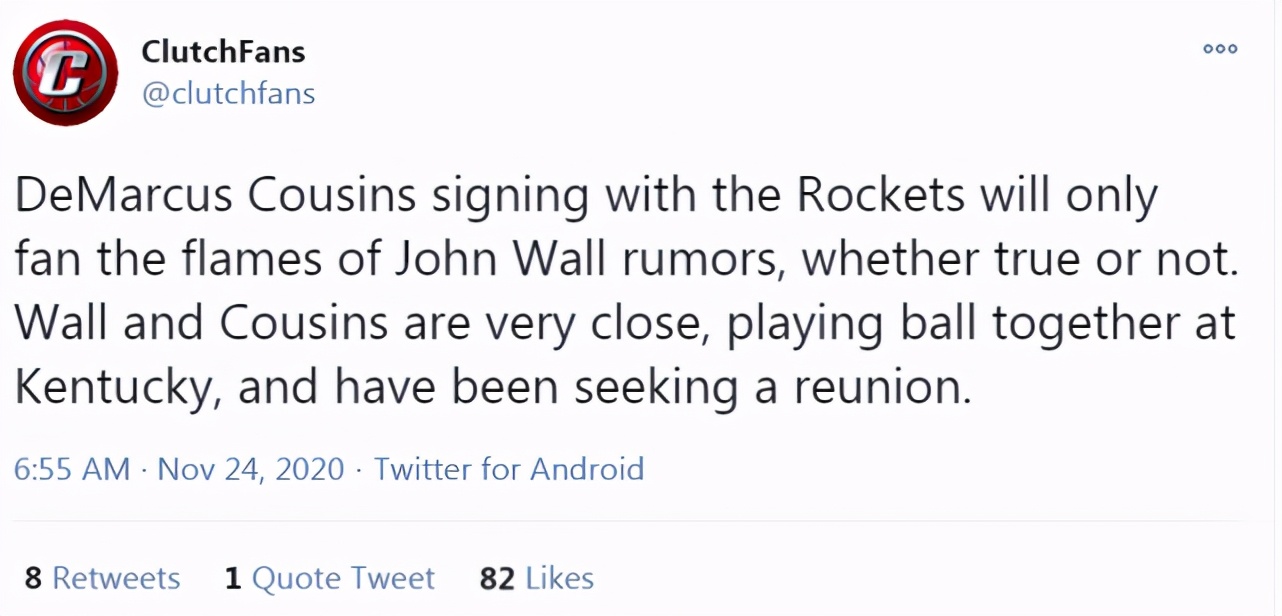Image resolution: width=1282 pixels, height=616 pixels.
Task: View the 8 Retweets list
Action: pos(102,578)
